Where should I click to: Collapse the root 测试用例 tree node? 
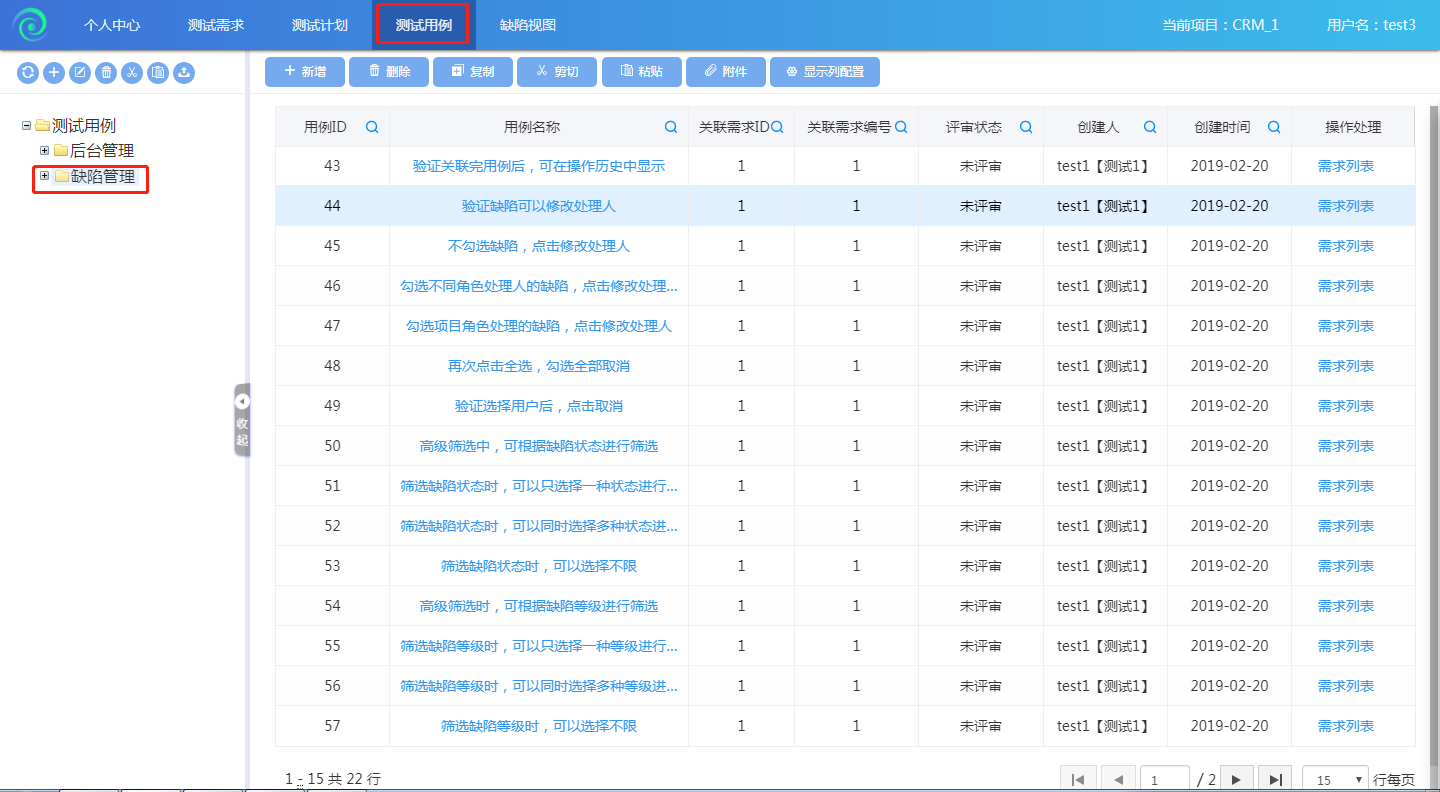pos(26,125)
